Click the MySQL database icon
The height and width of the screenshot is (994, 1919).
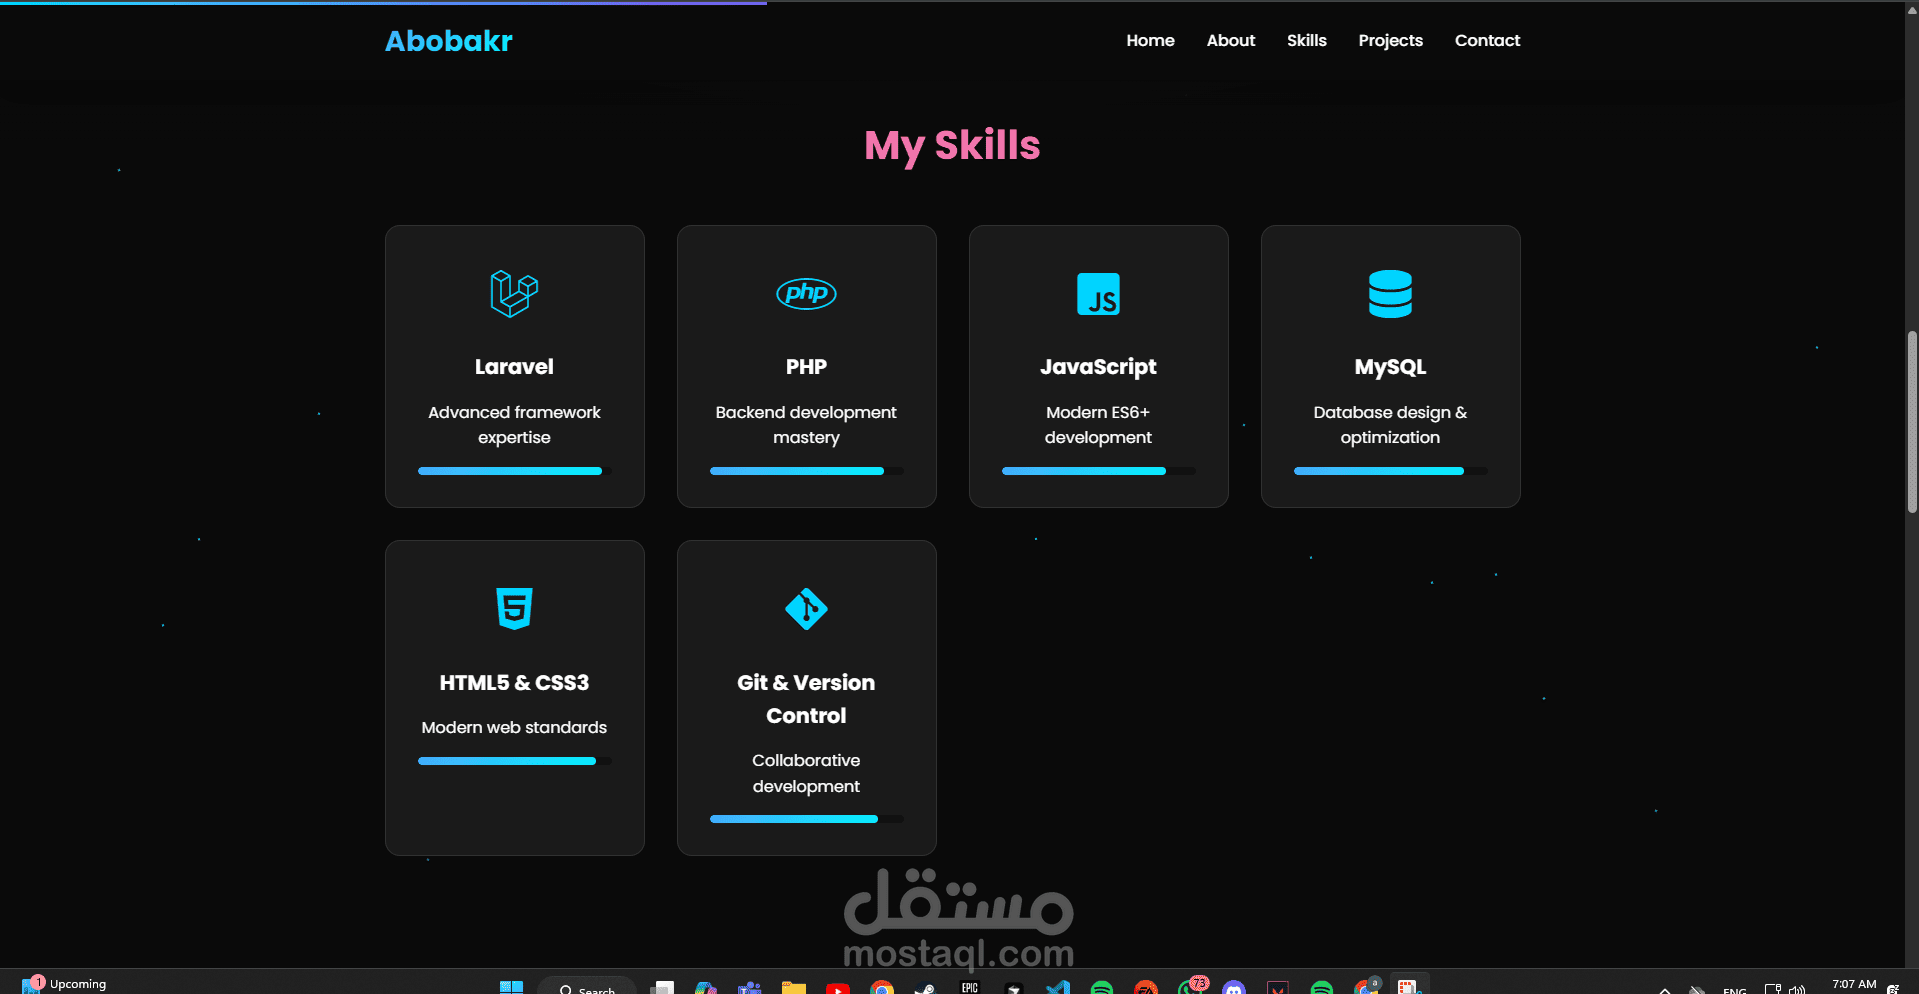[1390, 294]
